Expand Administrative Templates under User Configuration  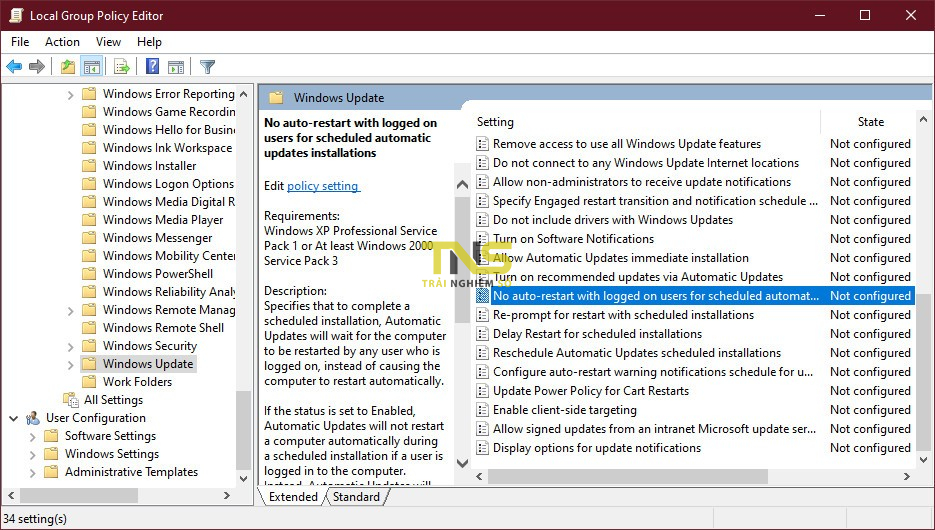(32, 472)
